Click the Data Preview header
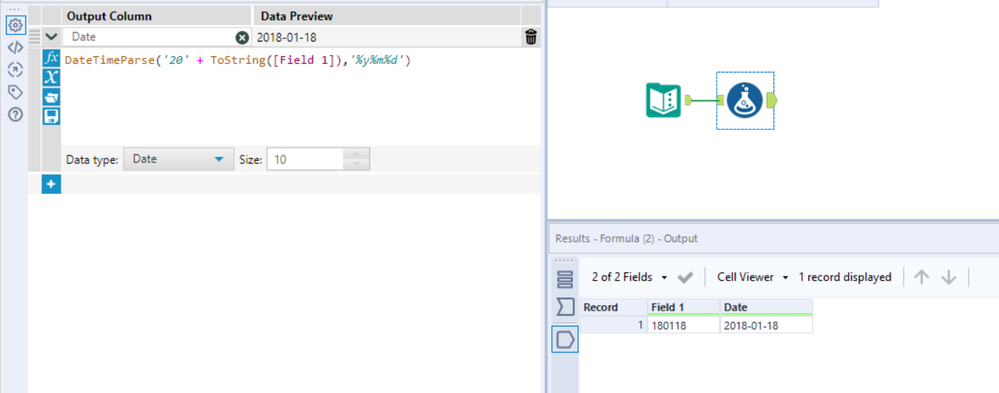The height and width of the screenshot is (393, 999). click(x=387, y=16)
